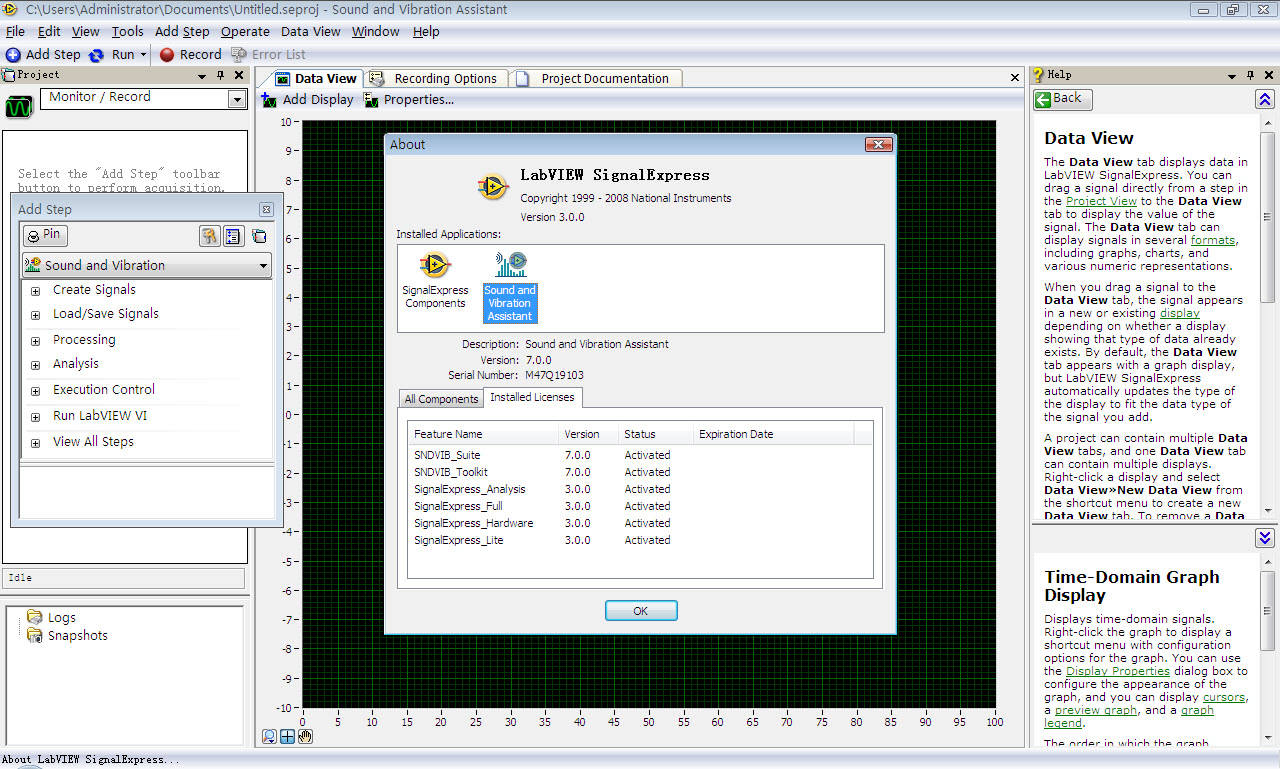The image size is (1280, 769).
Task: Click the Run toolbar icon
Action: click(97, 55)
